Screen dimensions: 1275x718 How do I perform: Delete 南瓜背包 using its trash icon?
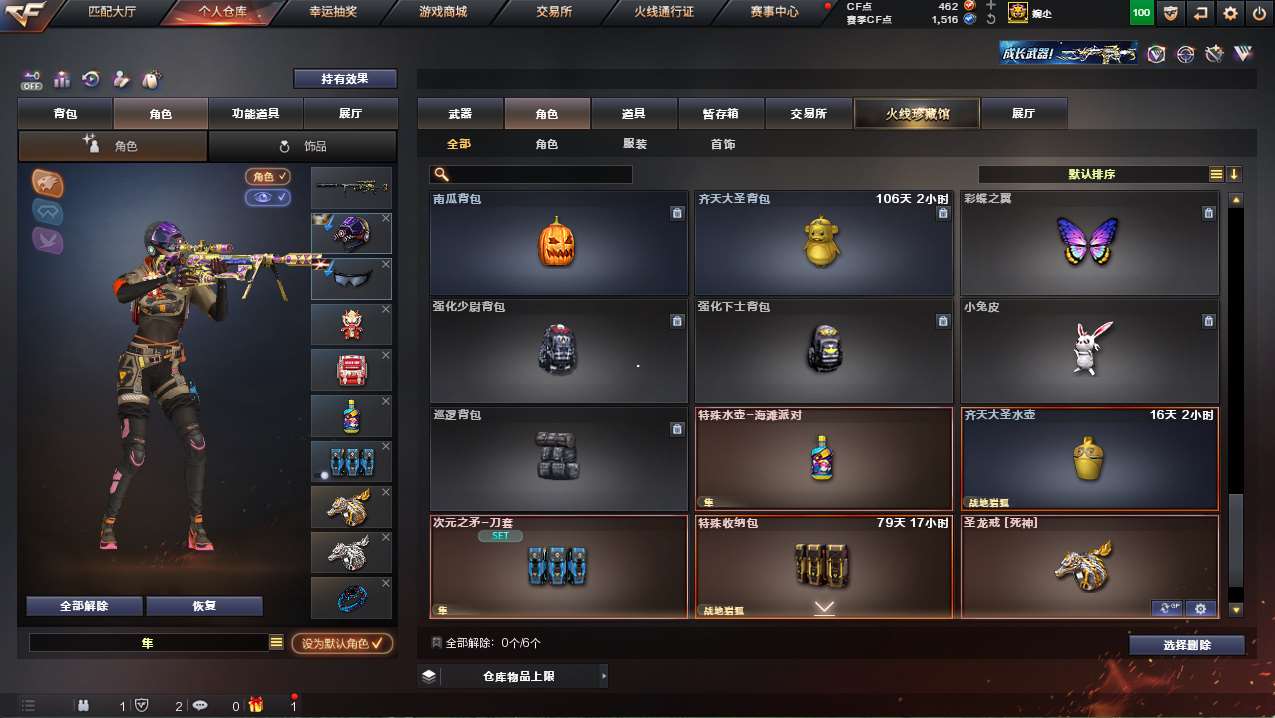click(x=676, y=213)
